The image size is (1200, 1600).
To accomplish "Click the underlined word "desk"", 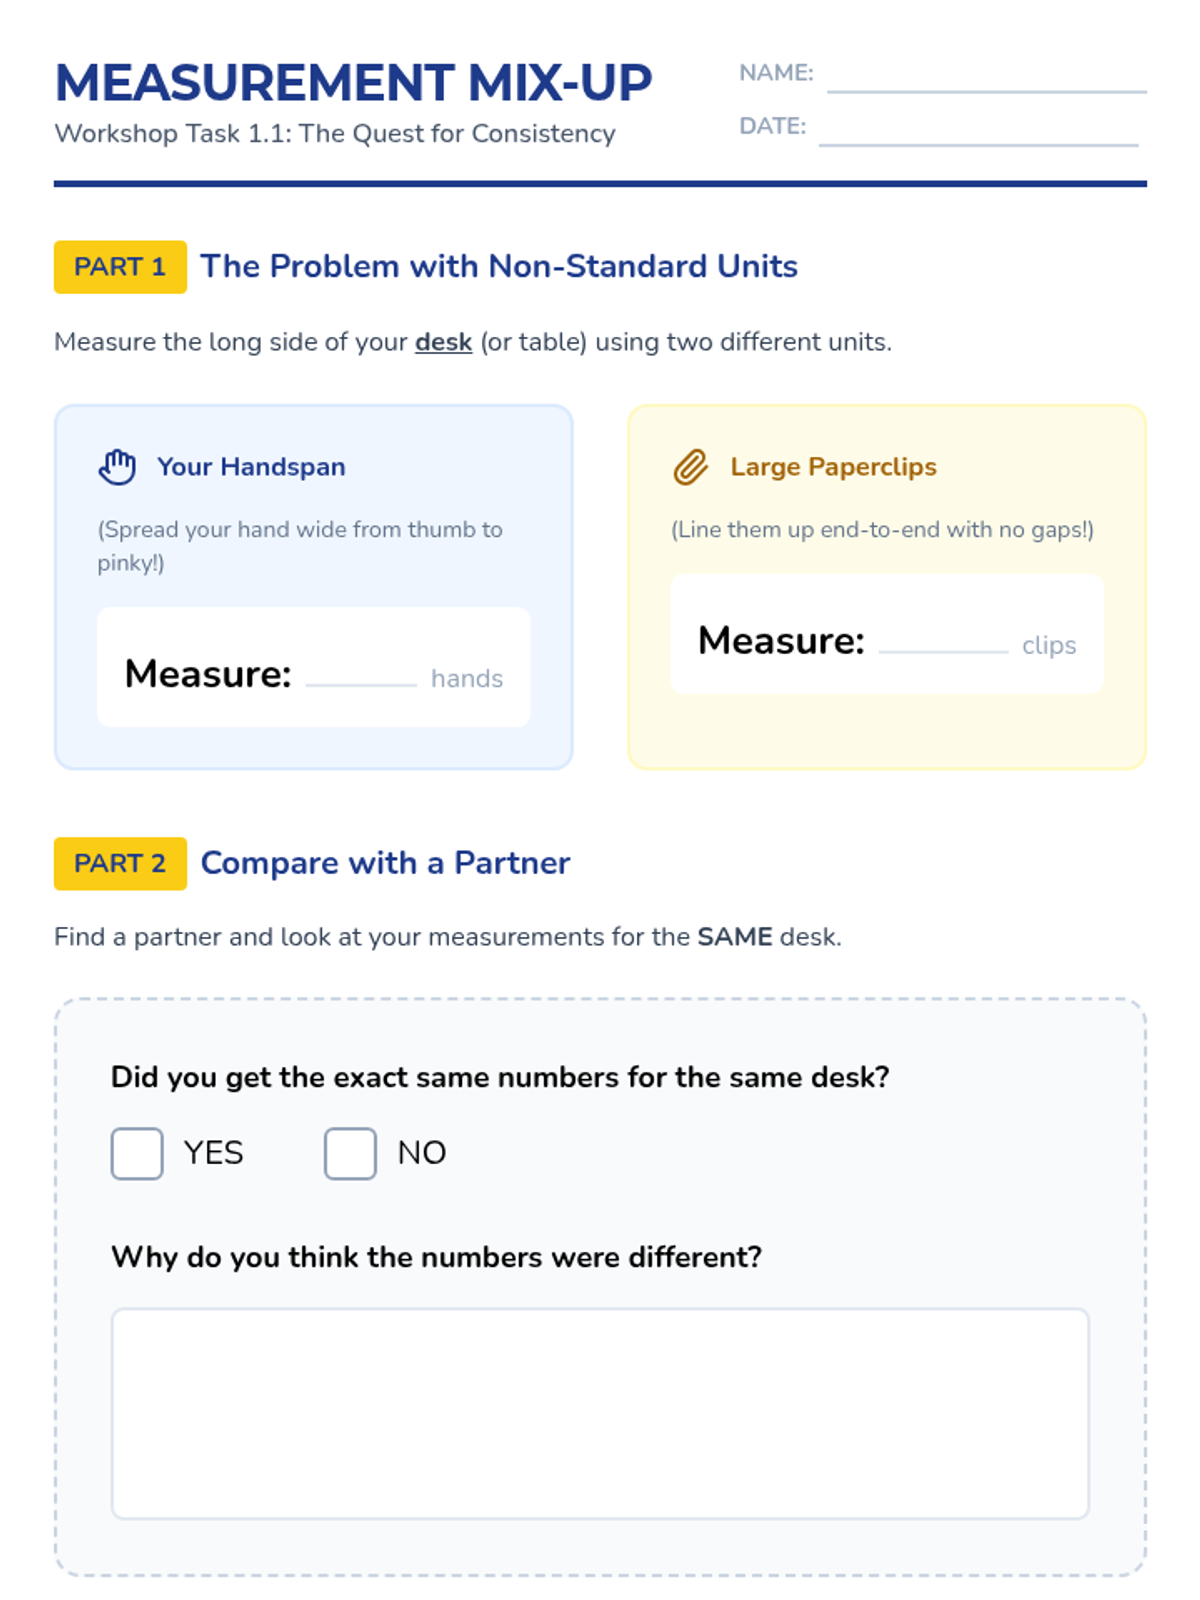I will pos(443,342).
